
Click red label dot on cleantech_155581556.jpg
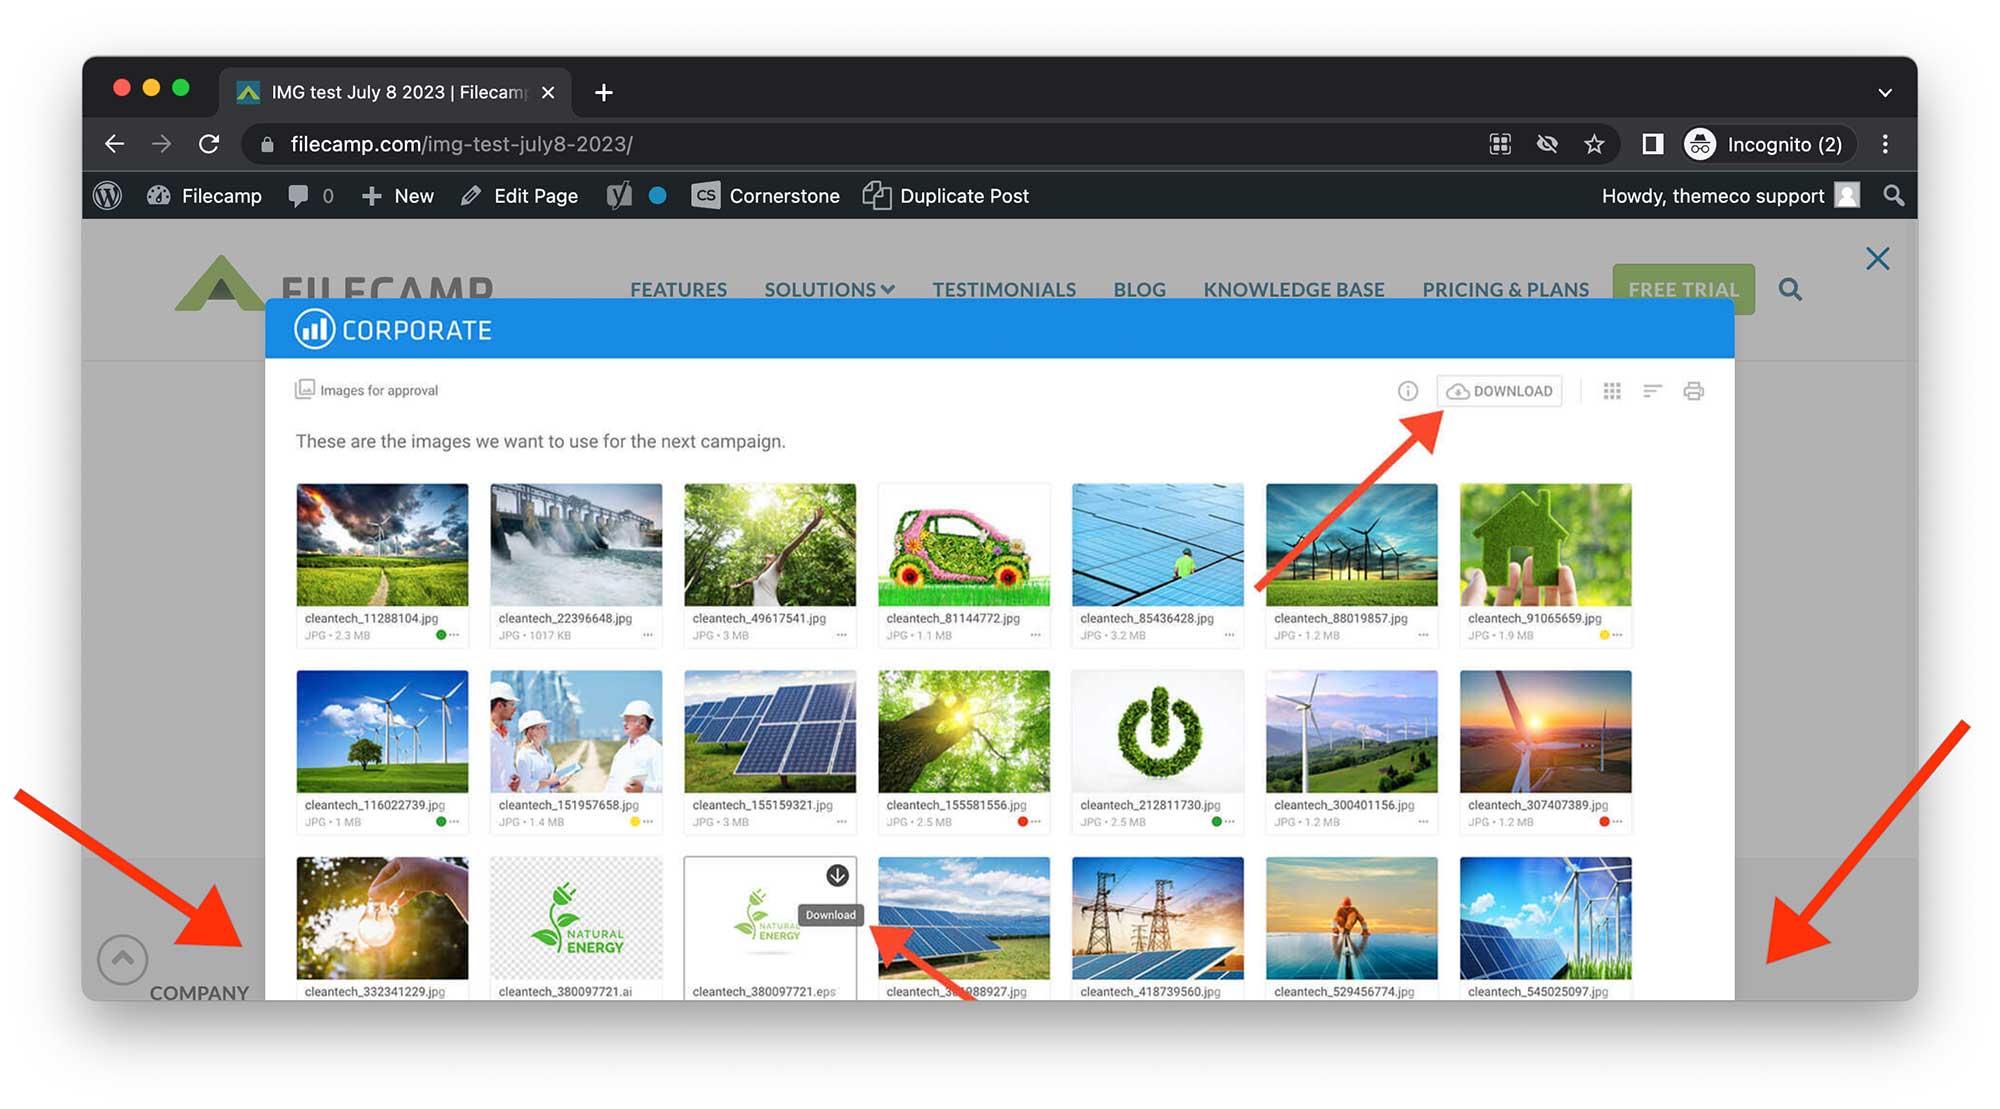click(x=1022, y=822)
